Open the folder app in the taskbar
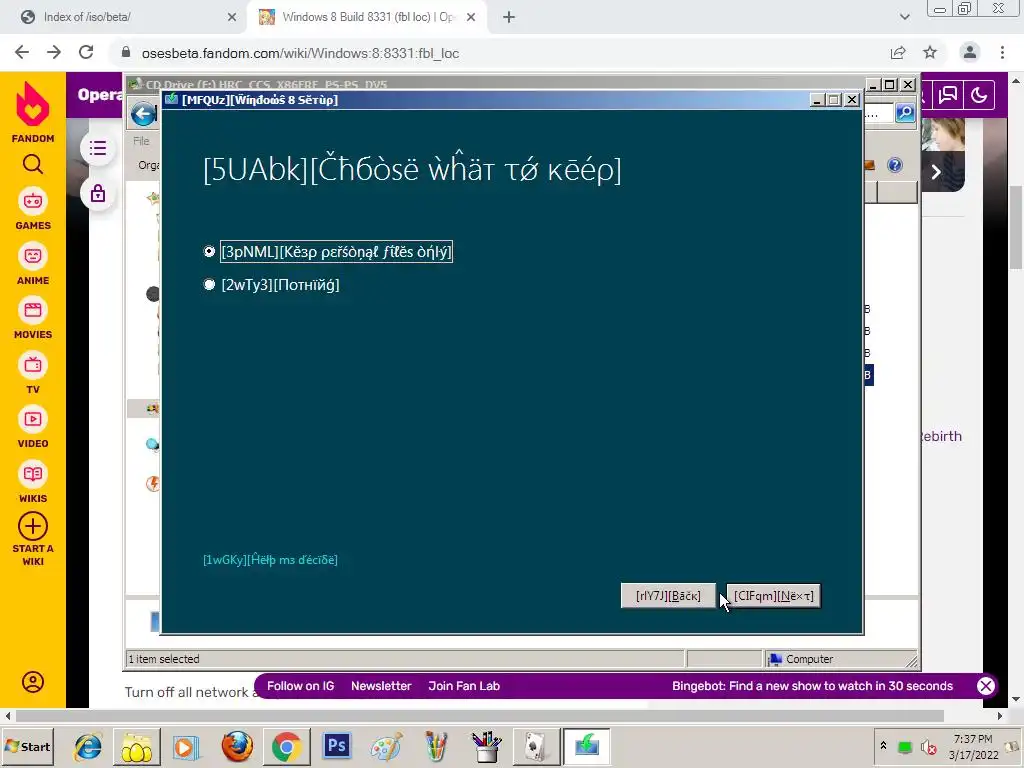The height and width of the screenshot is (768, 1024). pyautogui.click(x=136, y=746)
